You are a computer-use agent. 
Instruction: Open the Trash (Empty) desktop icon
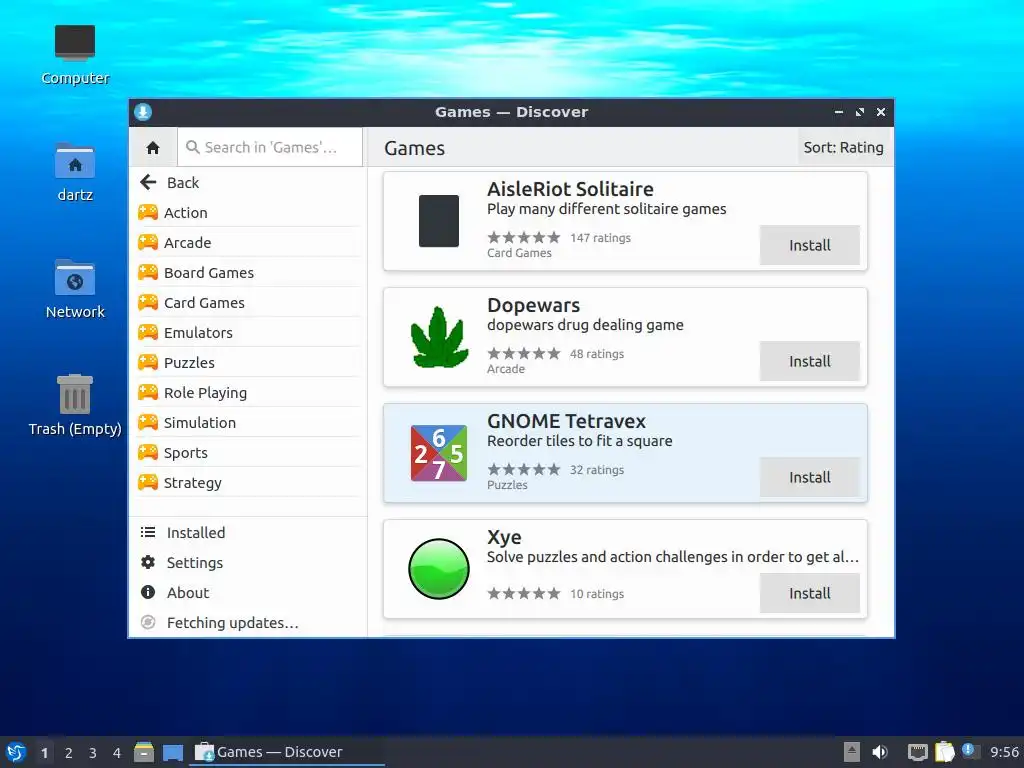coord(74,394)
